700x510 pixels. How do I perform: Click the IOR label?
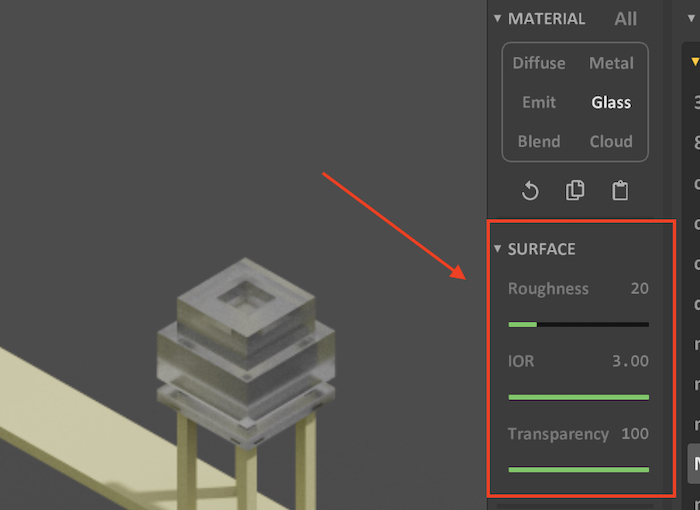point(521,361)
